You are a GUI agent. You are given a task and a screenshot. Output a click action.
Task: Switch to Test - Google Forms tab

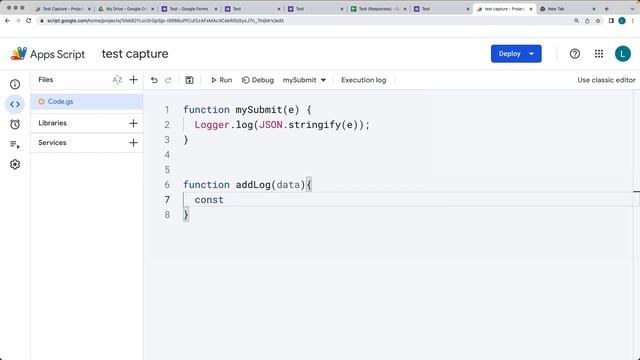(x=189, y=9)
